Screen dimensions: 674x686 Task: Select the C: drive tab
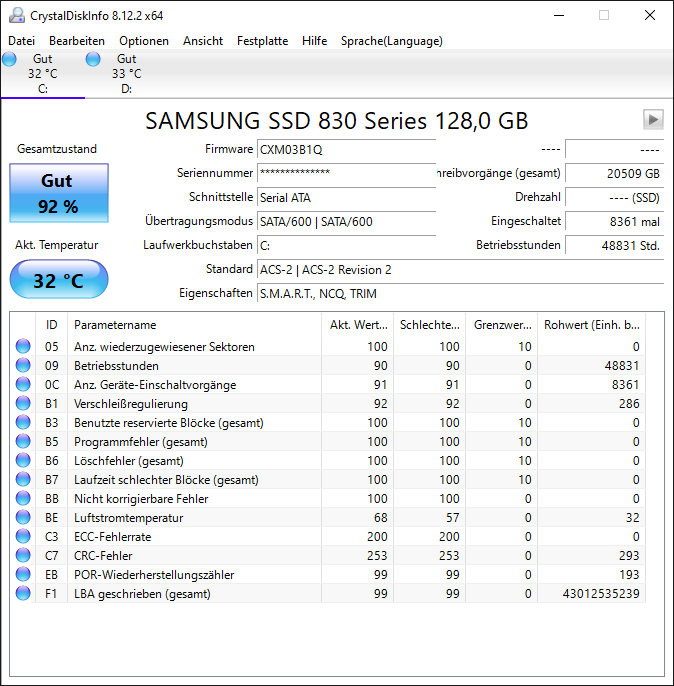[43, 74]
